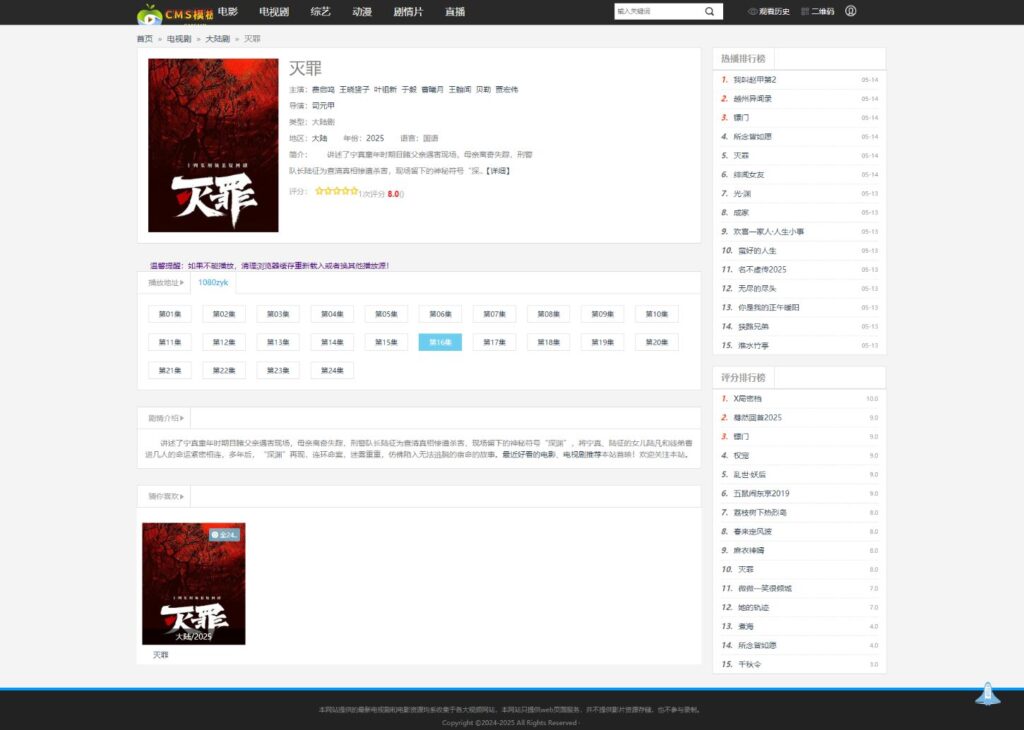Play episode 第20集

coord(657,342)
